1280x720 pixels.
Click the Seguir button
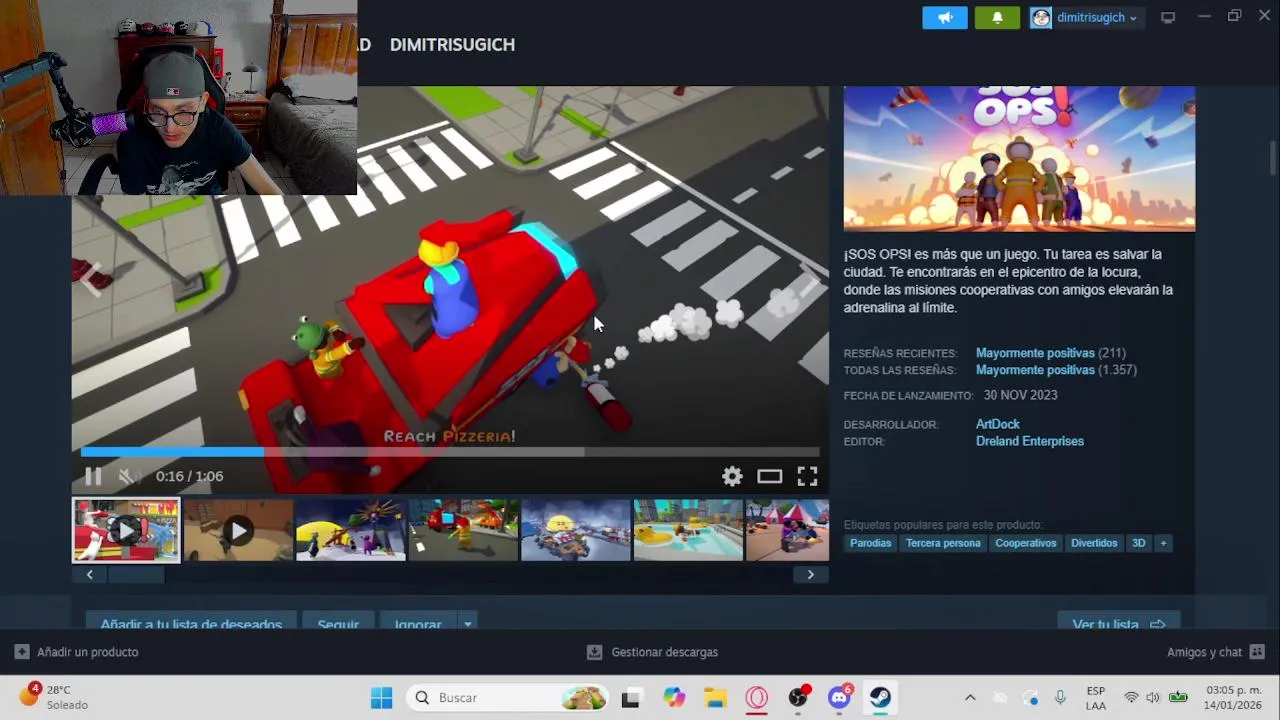click(338, 622)
